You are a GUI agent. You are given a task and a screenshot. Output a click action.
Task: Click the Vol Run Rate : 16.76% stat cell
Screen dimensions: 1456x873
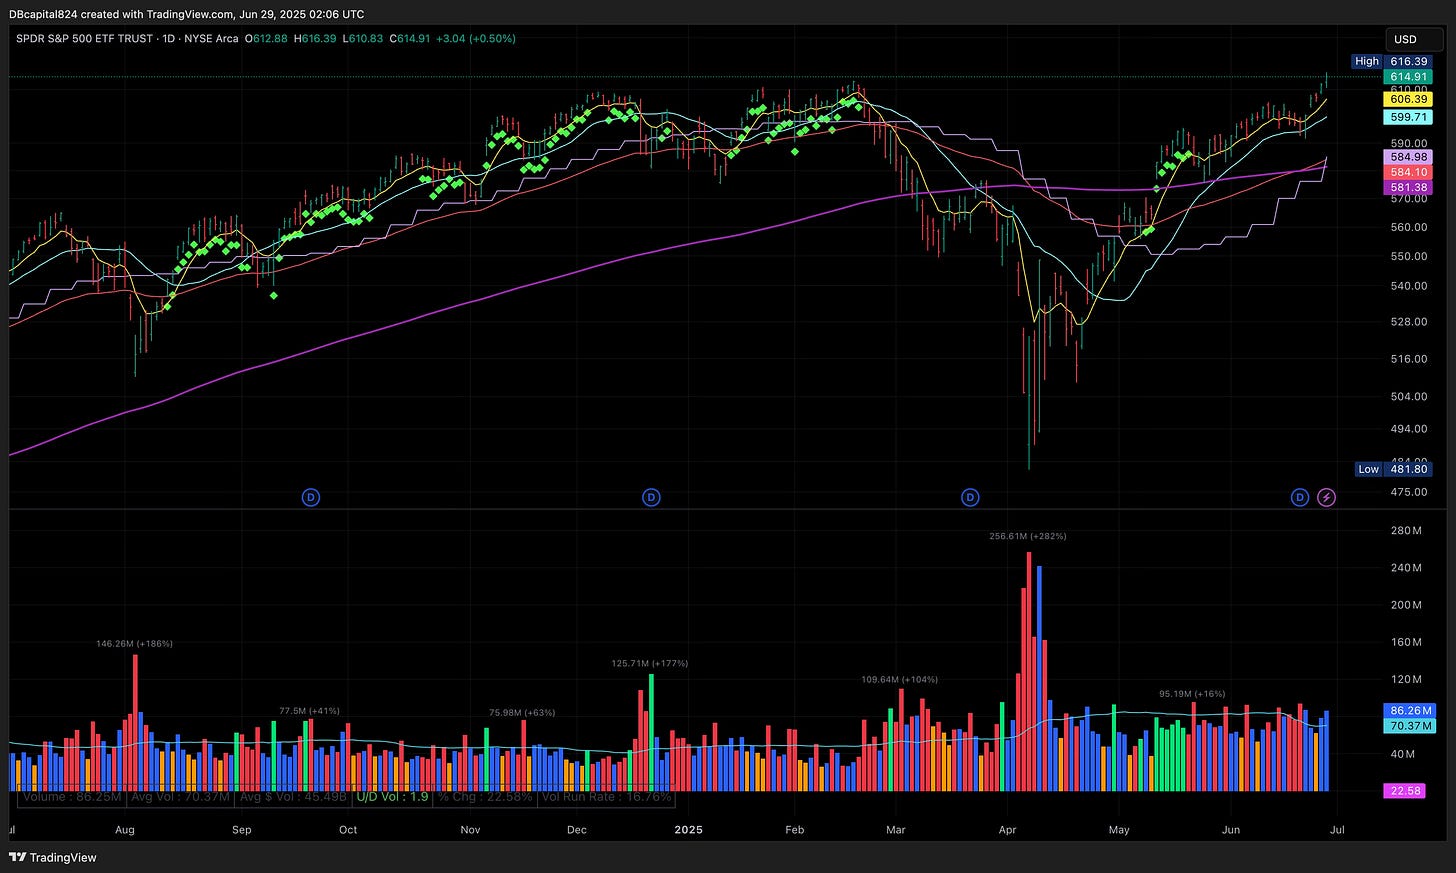[x=606, y=797]
